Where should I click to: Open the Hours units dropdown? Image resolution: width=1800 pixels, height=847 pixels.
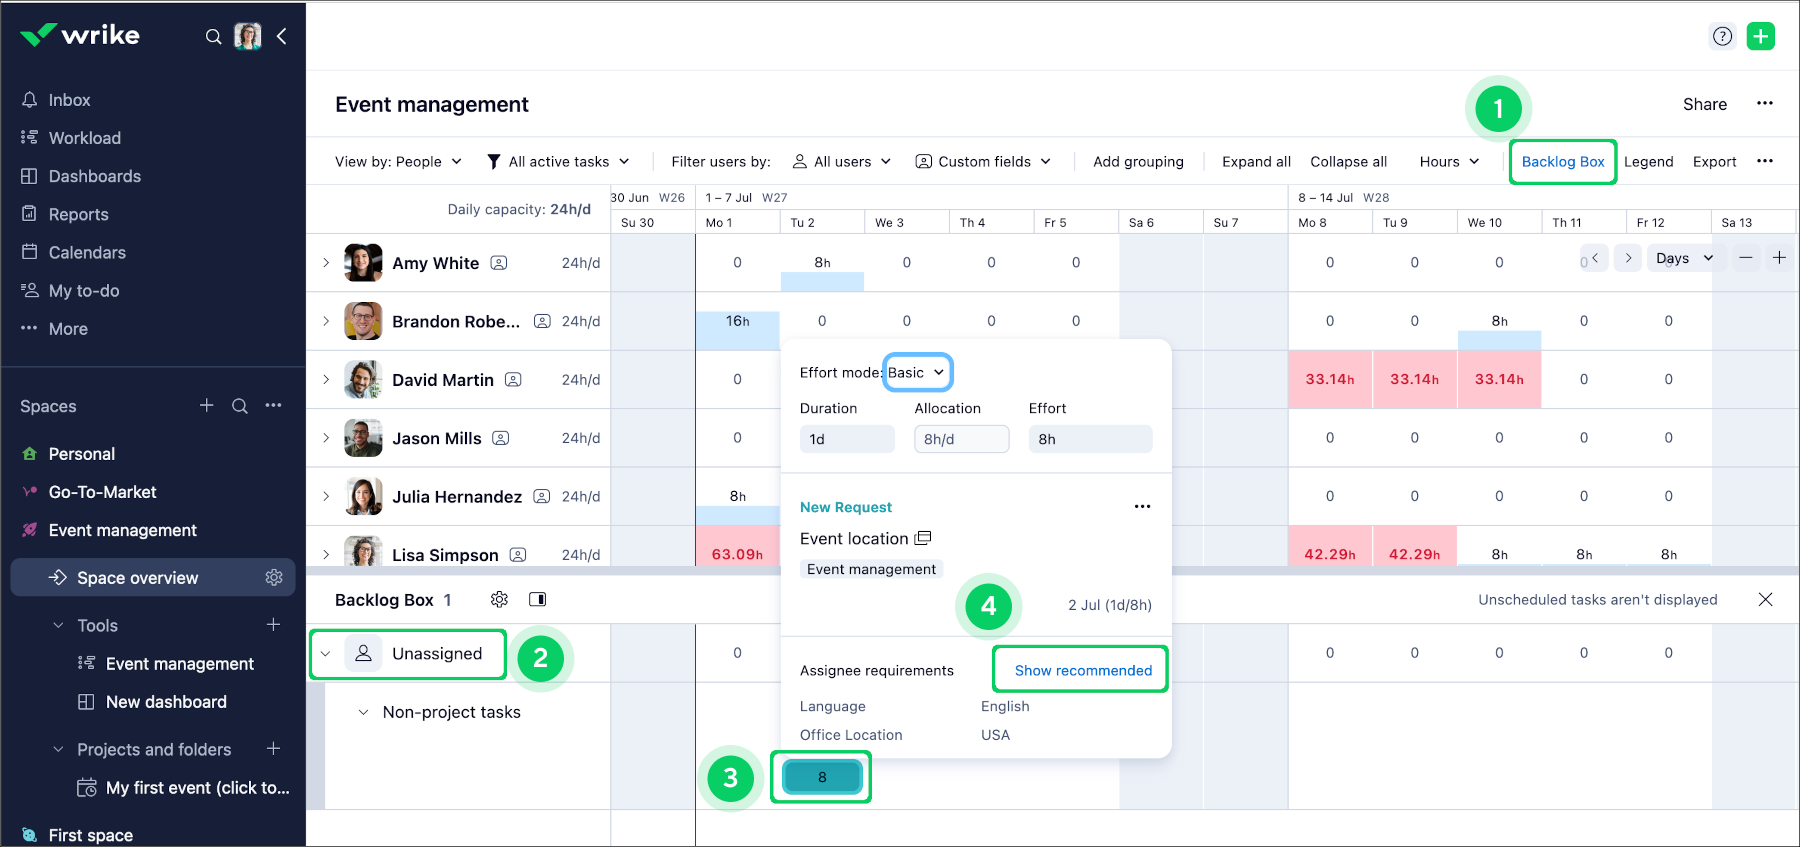1449,161
